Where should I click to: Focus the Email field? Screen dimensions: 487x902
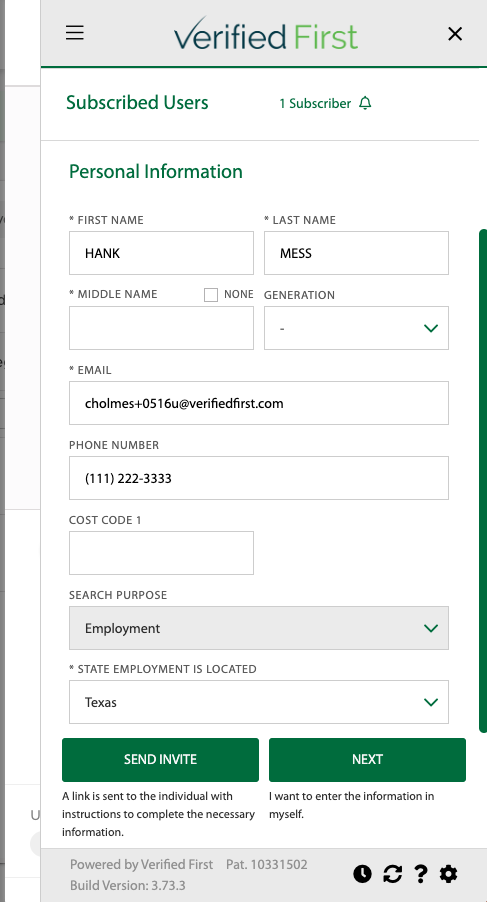point(259,403)
